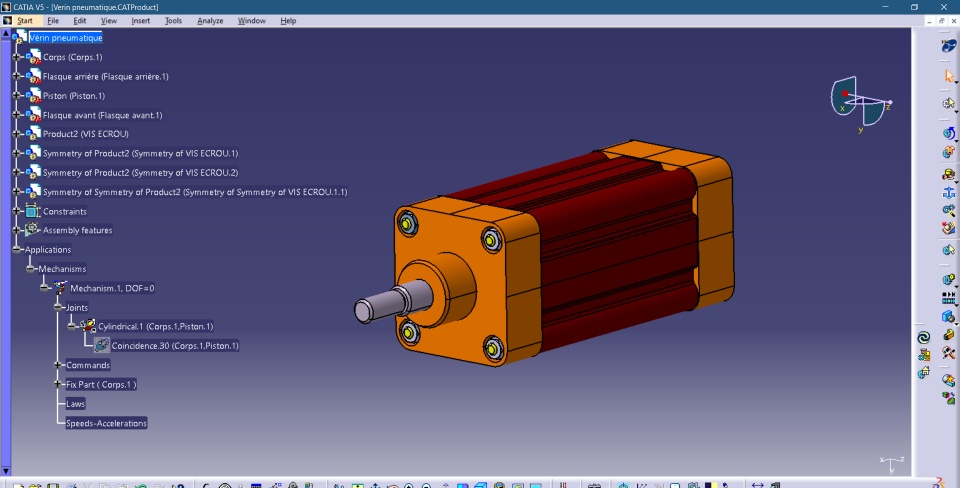Select 'Symmetry of Symmetry of Product2' tree row
Viewport: 960px width, 488px height.
(195, 192)
